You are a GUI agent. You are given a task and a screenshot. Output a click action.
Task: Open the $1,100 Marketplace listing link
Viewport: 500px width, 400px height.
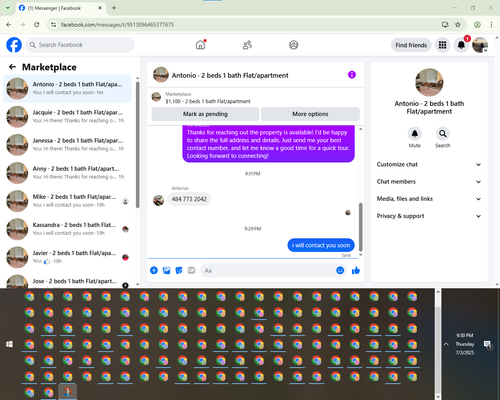pyautogui.click(x=208, y=101)
